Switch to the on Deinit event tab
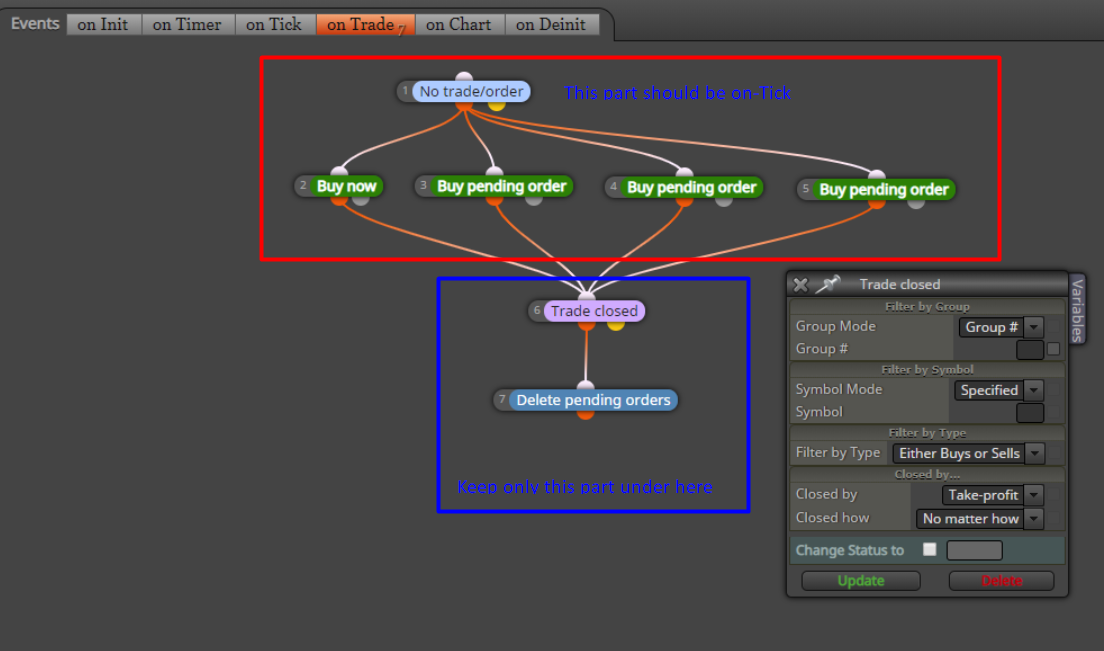This screenshot has height=651, width=1104. pyautogui.click(x=551, y=25)
